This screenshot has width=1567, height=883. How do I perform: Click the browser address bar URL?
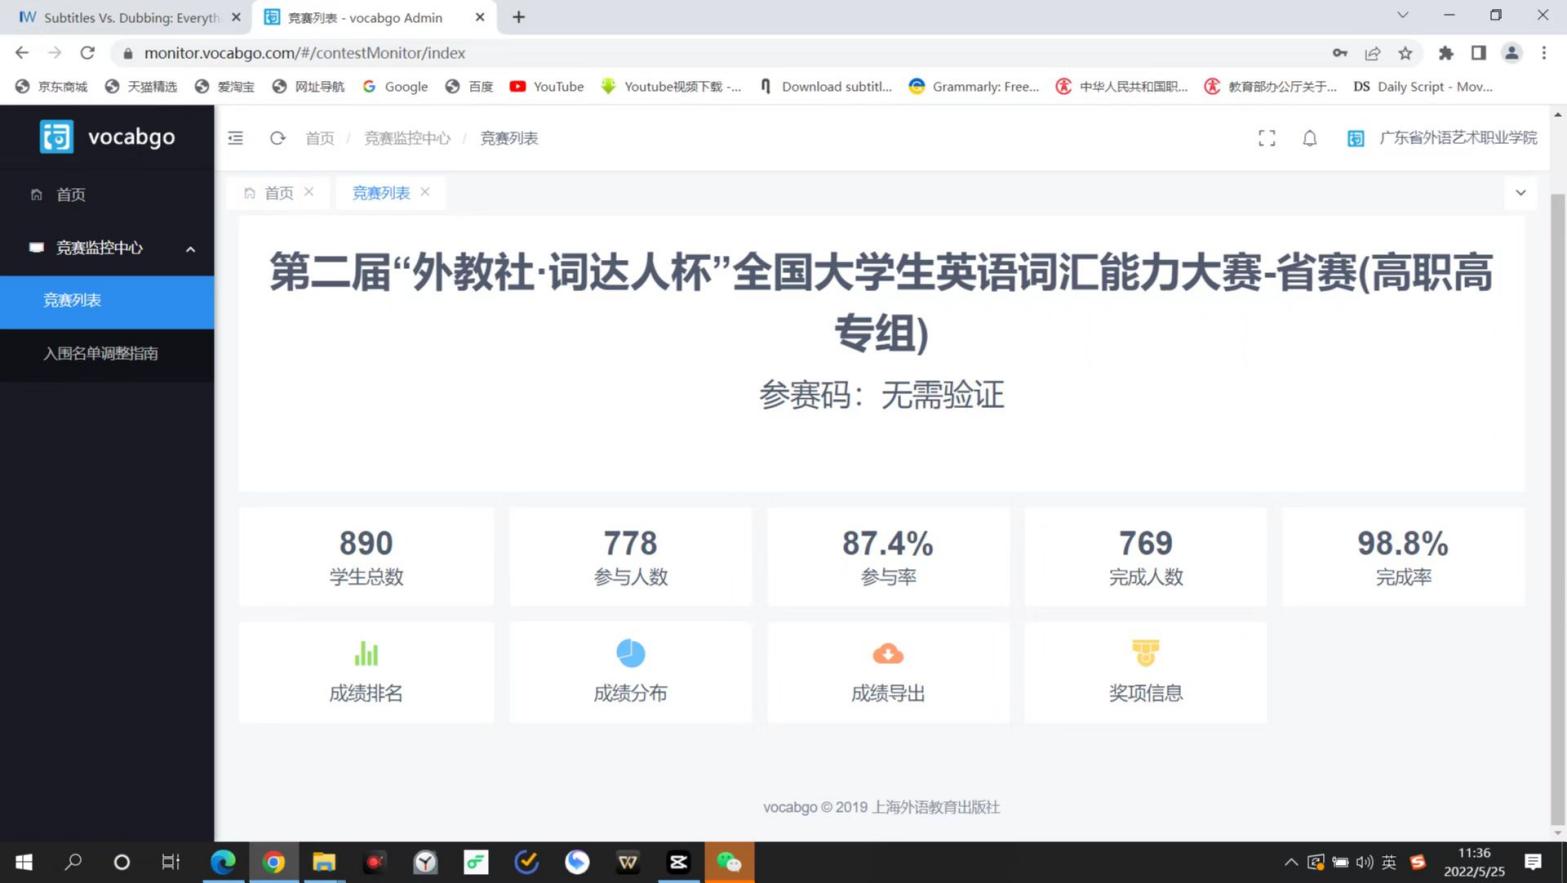tap(304, 53)
